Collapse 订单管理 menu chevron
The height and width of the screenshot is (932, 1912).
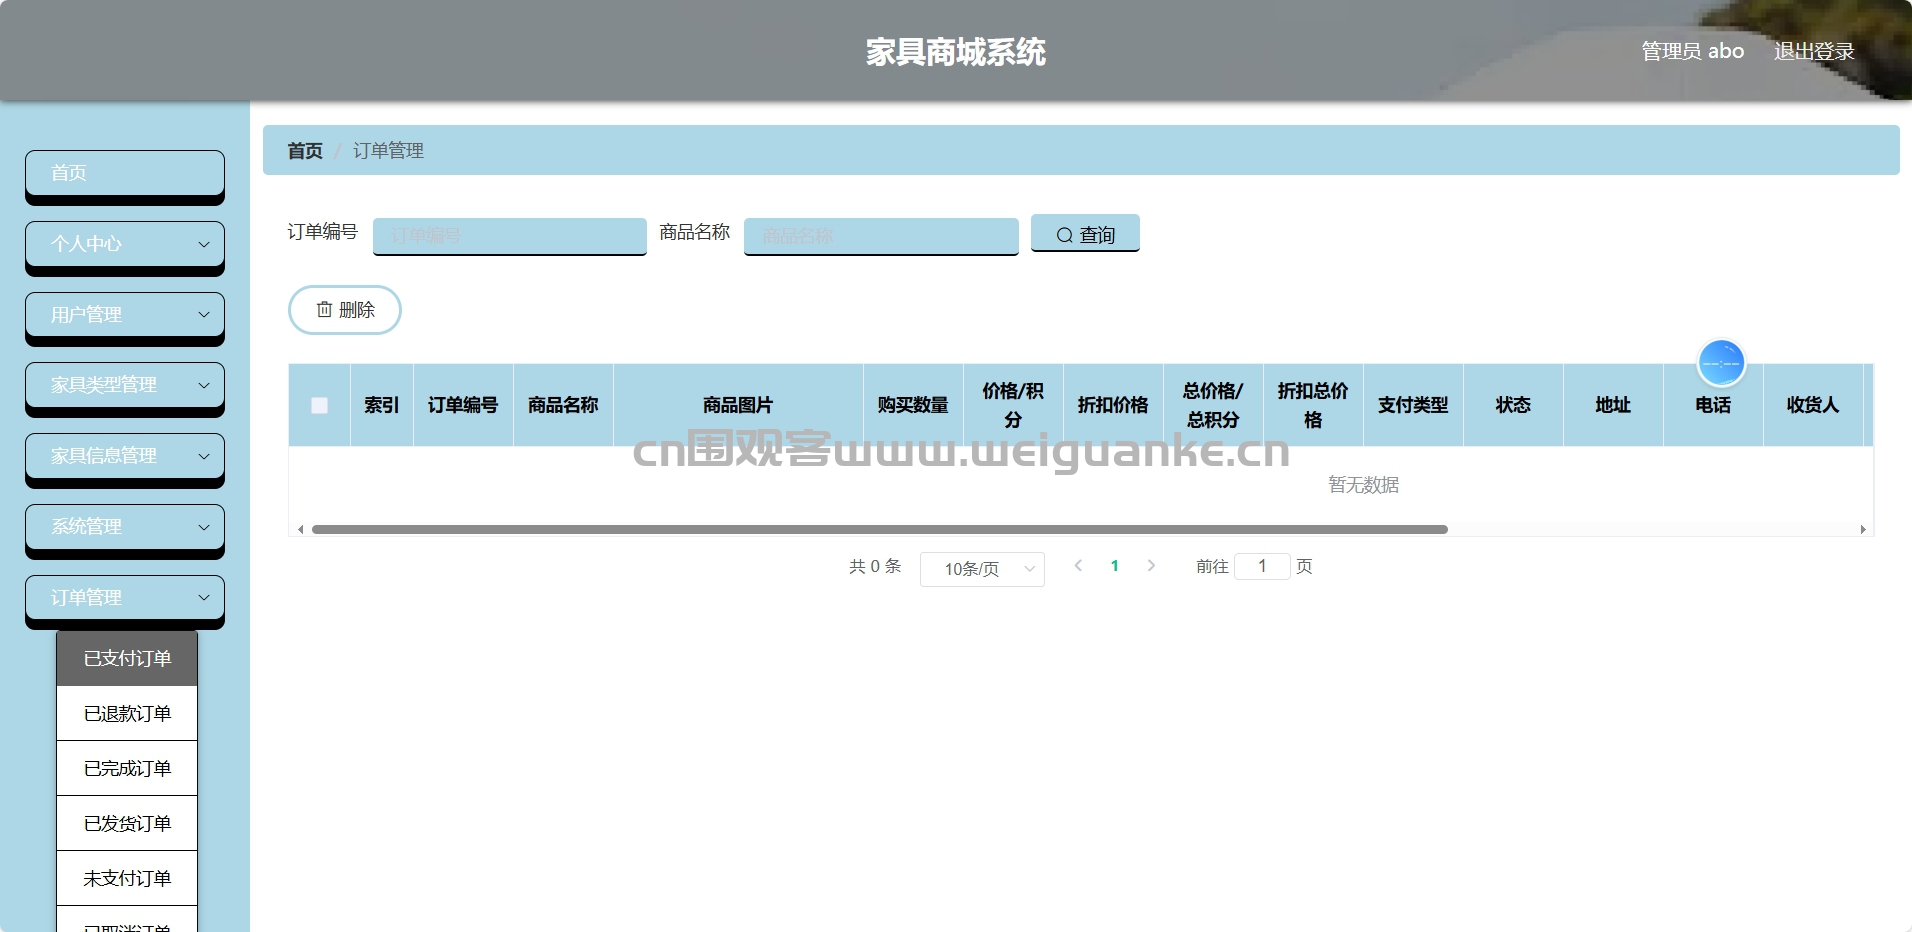click(x=204, y=598)
